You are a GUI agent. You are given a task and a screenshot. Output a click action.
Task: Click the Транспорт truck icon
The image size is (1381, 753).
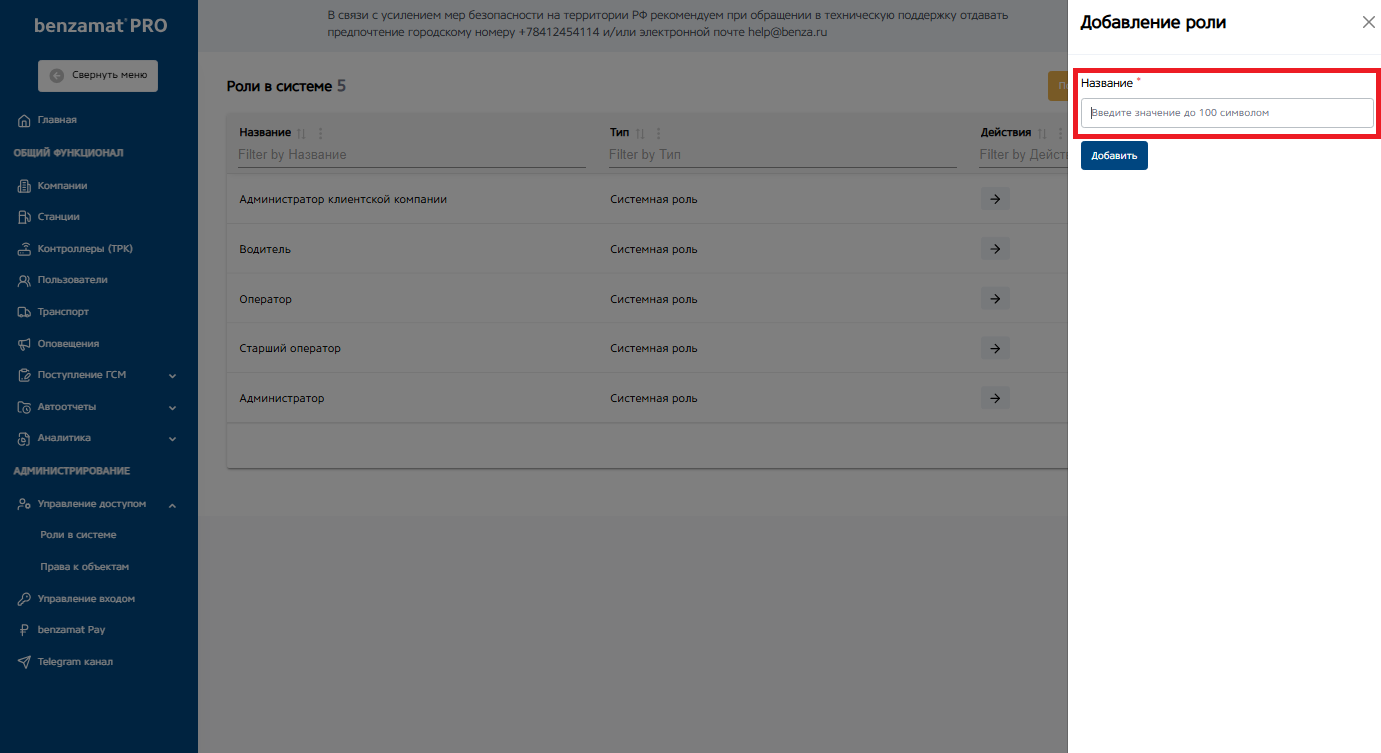pyautogui.click(x=25, y=312)
